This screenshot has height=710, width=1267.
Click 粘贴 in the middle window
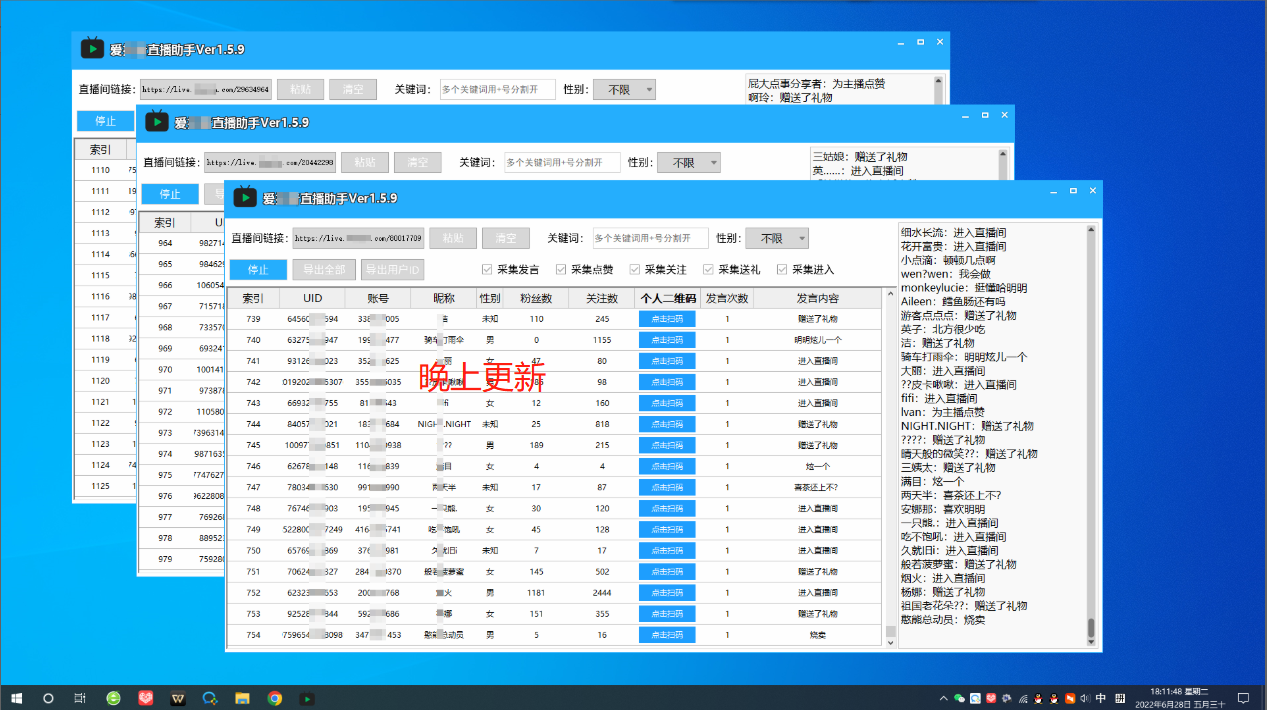(x=365, y=162)
